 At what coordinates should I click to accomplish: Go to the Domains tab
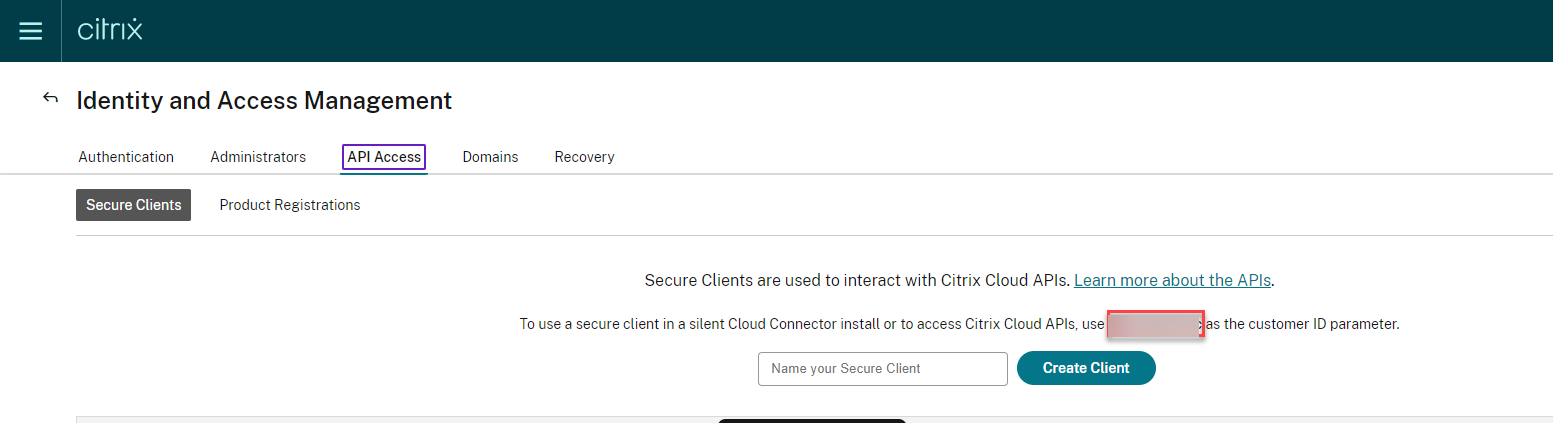pos(490,157)
